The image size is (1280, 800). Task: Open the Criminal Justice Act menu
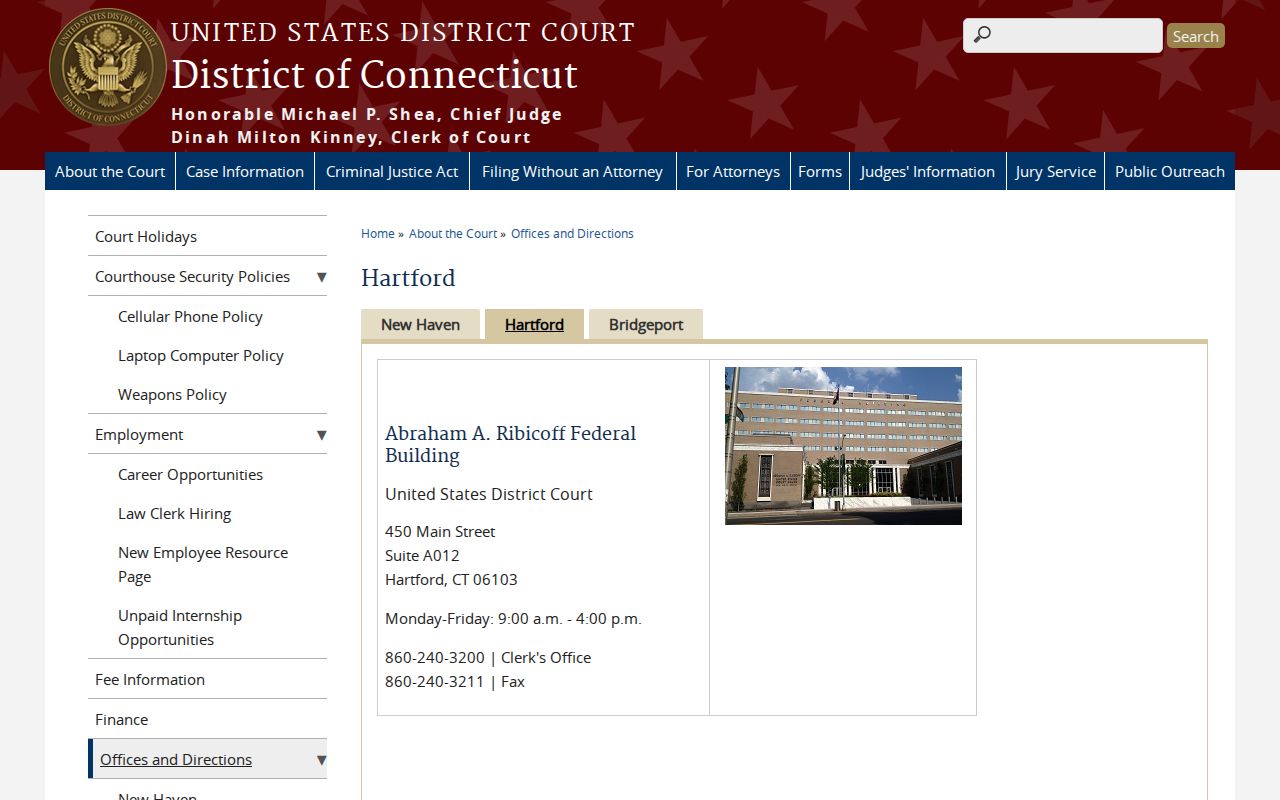pyautogui.click(x=392, y=171)
